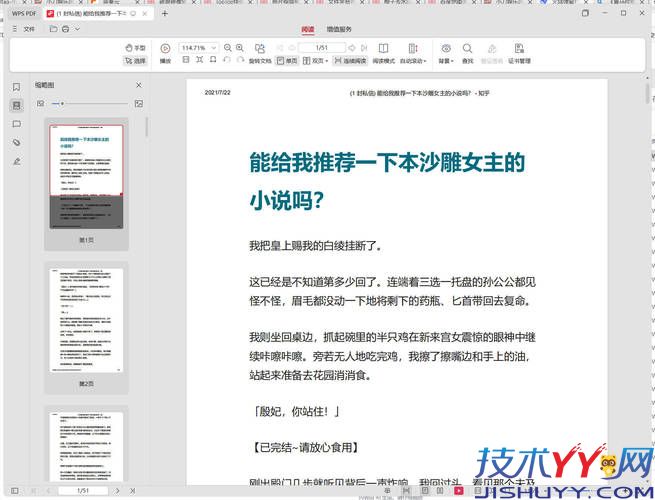Go to previous page arrow in toolbar
655x500 pixels.
click(x=292, y=48)
